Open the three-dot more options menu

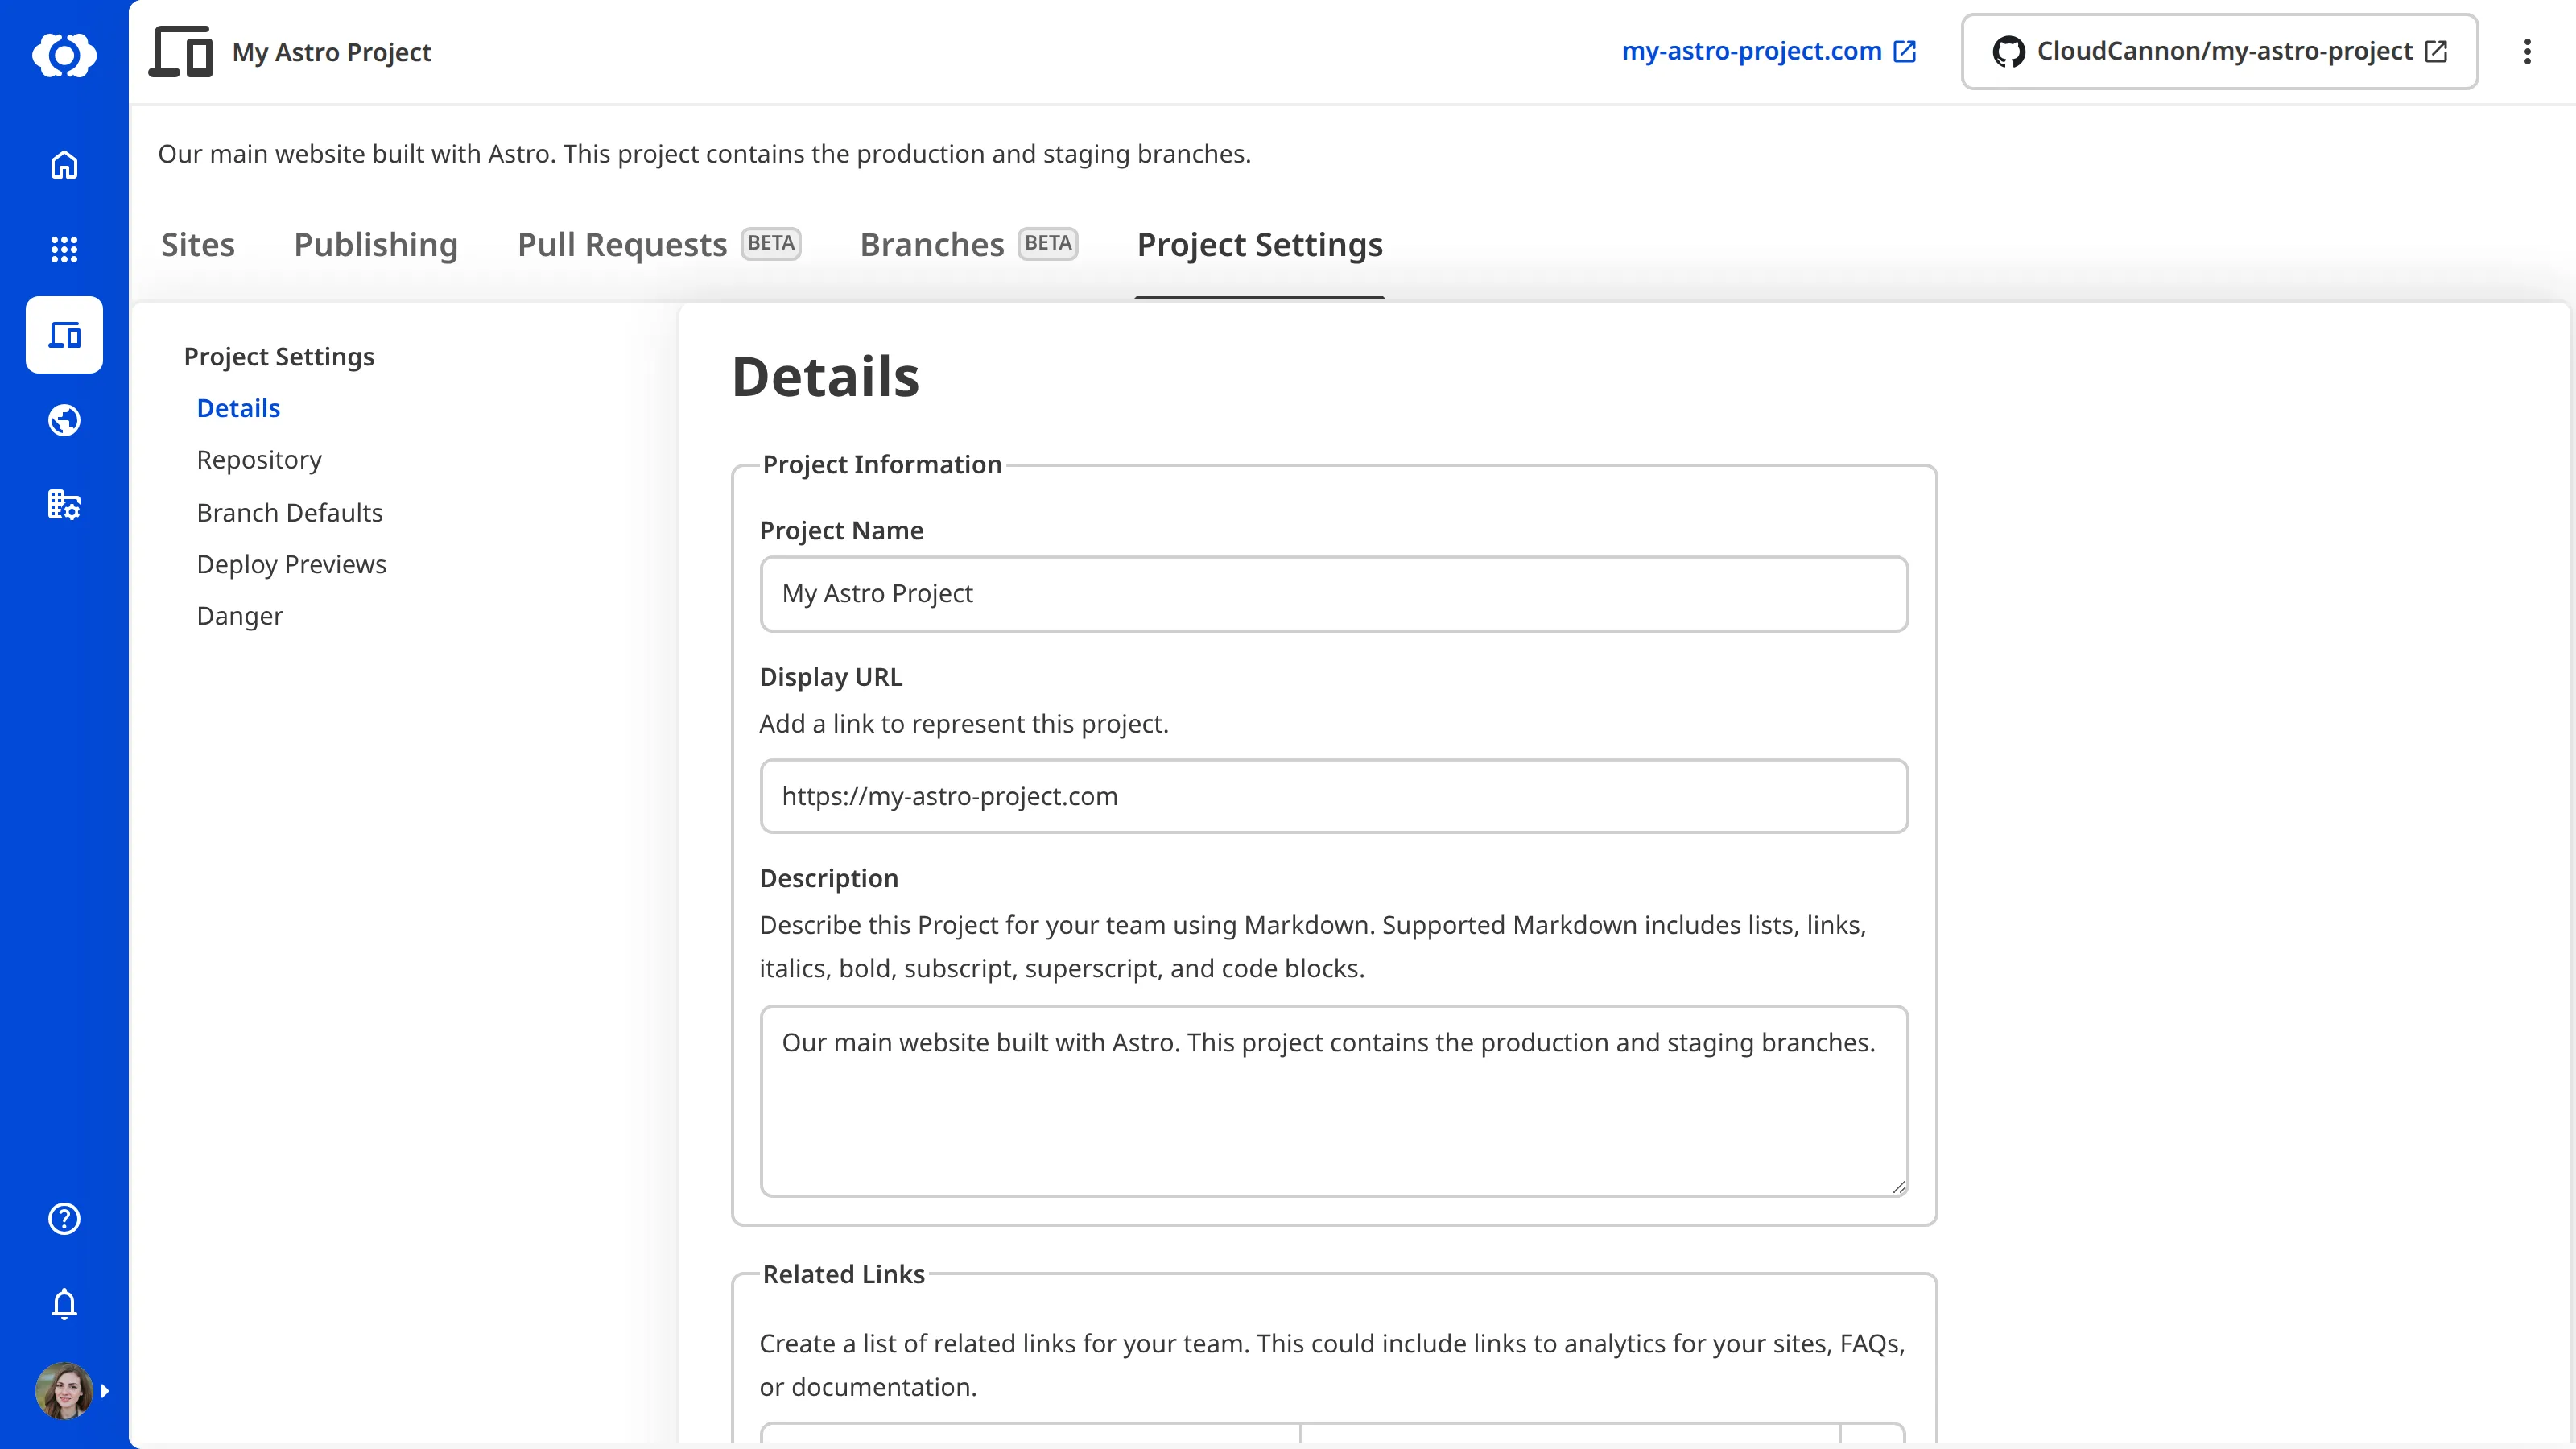2527,52
